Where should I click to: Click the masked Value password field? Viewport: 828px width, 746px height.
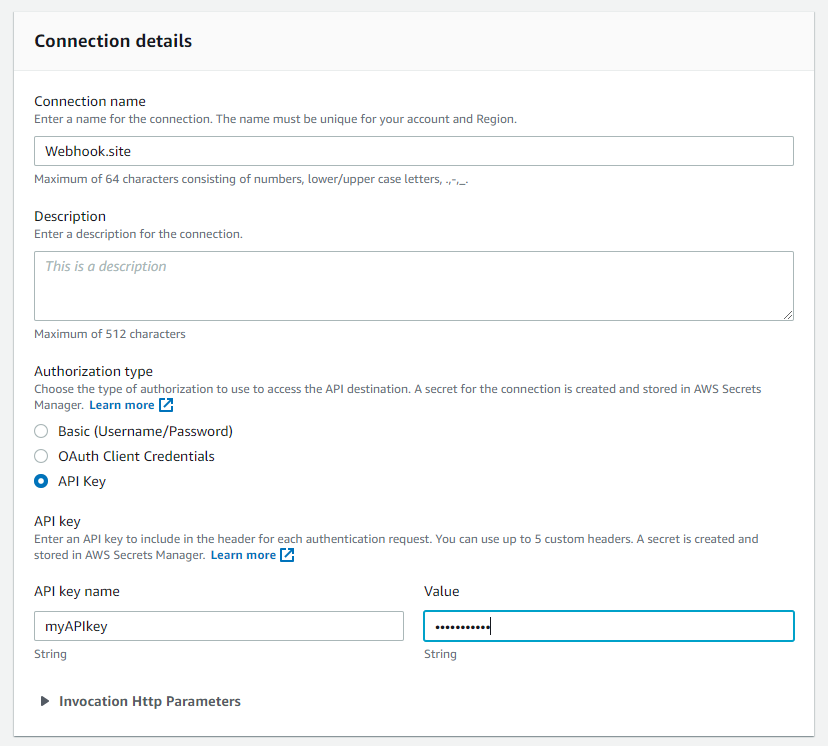click(608, 626)
